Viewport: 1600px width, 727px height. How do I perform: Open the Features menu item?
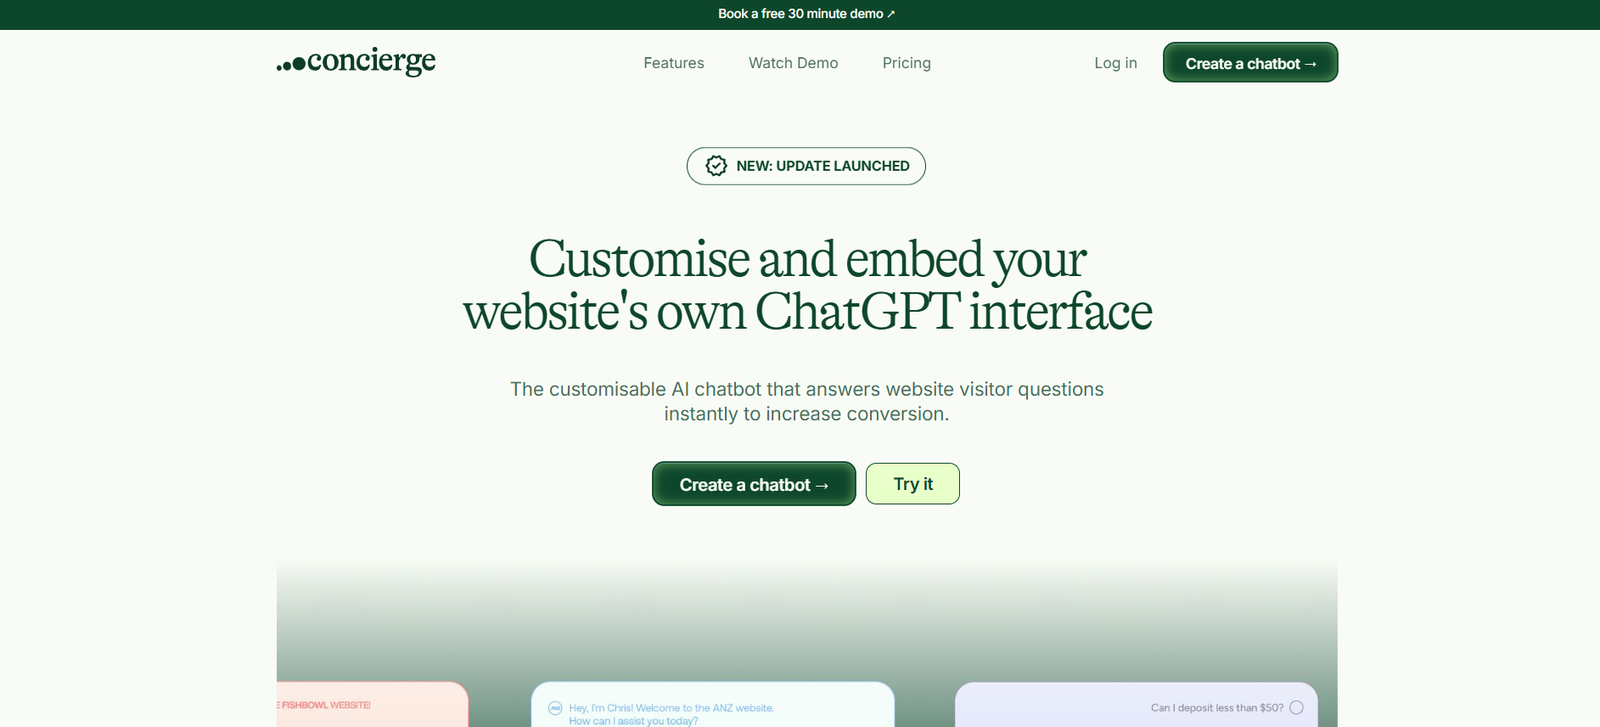pyautogui.click(x=673, y=63)
